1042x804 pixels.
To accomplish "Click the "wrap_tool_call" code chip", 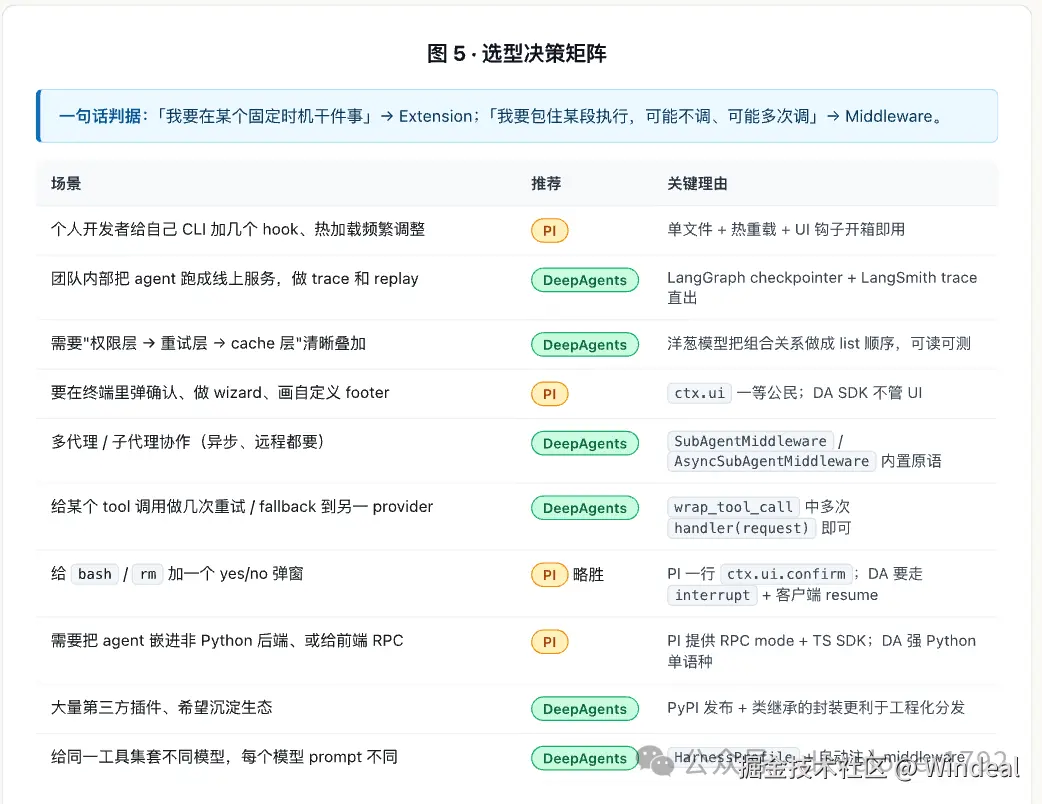I will point(733,506).
